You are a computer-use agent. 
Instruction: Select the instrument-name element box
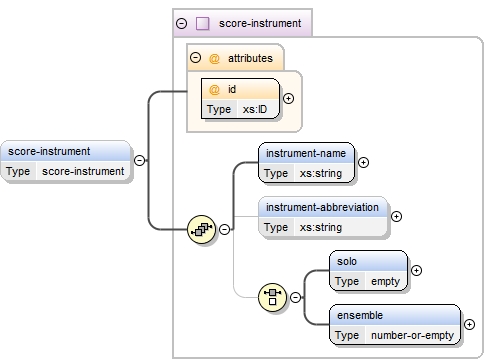click(306, 163)
